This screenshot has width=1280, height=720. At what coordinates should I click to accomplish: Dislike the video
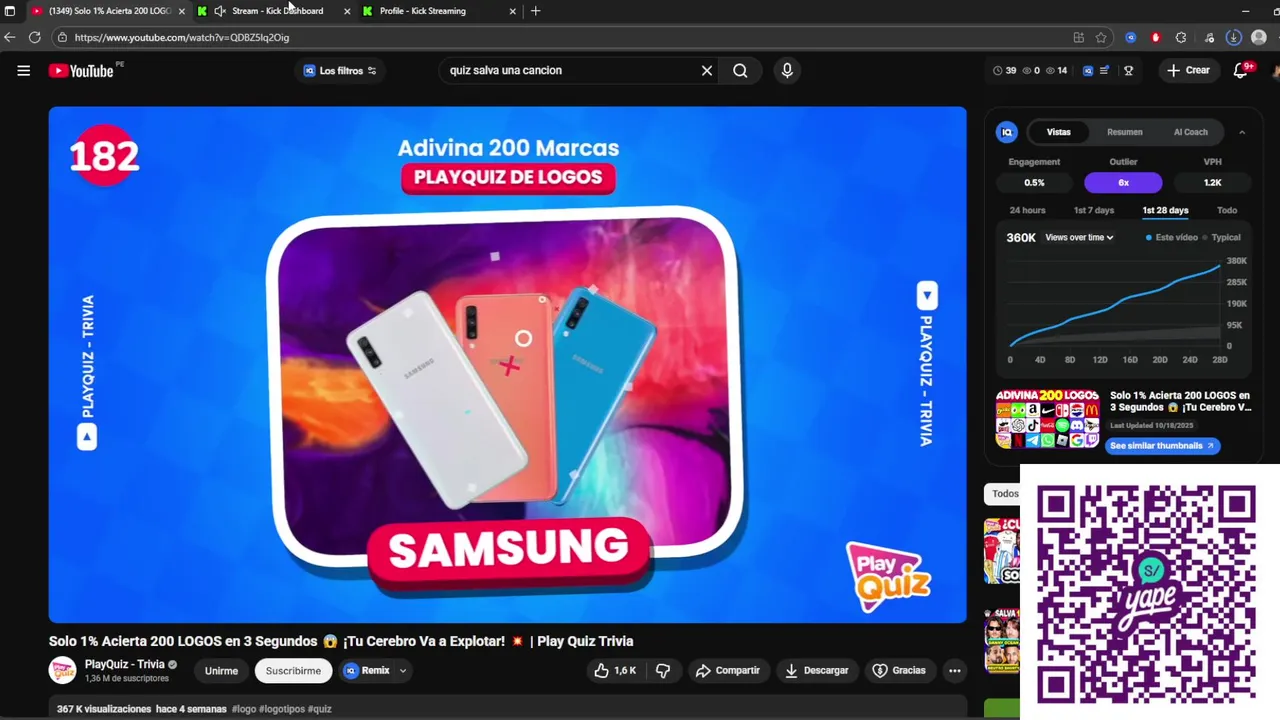(662, 671)
